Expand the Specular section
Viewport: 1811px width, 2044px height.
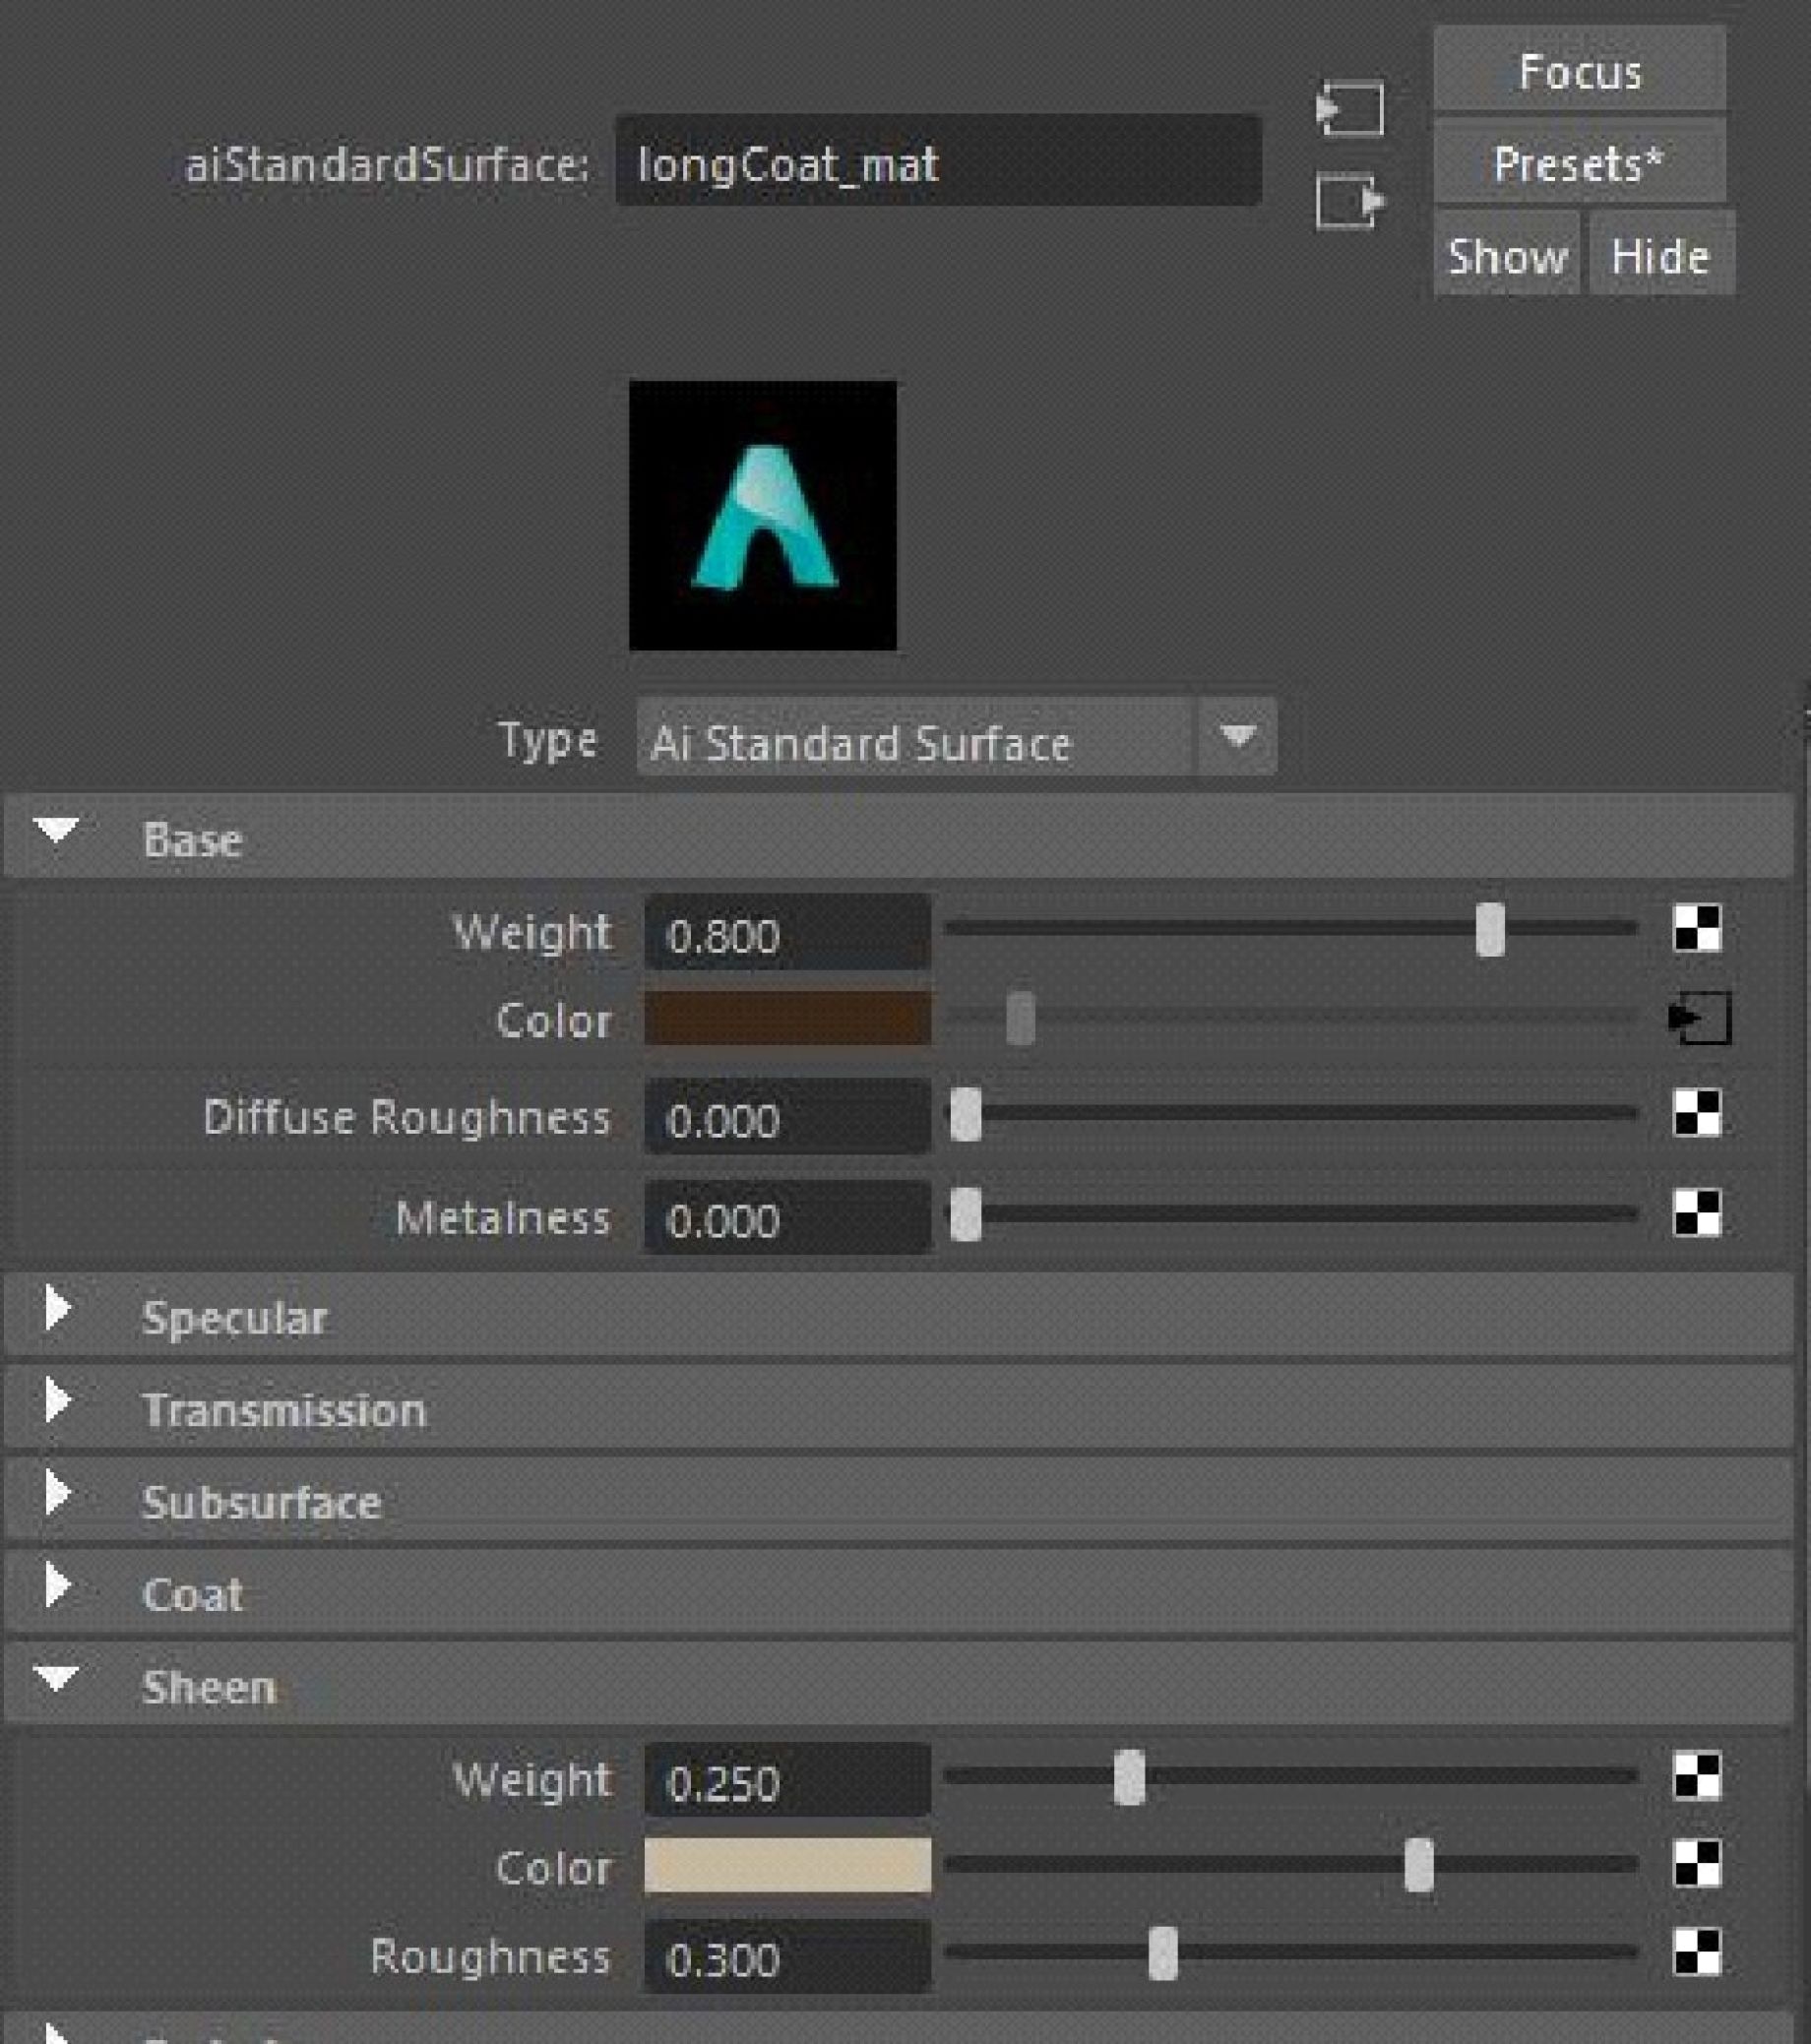coord(58,1309)
